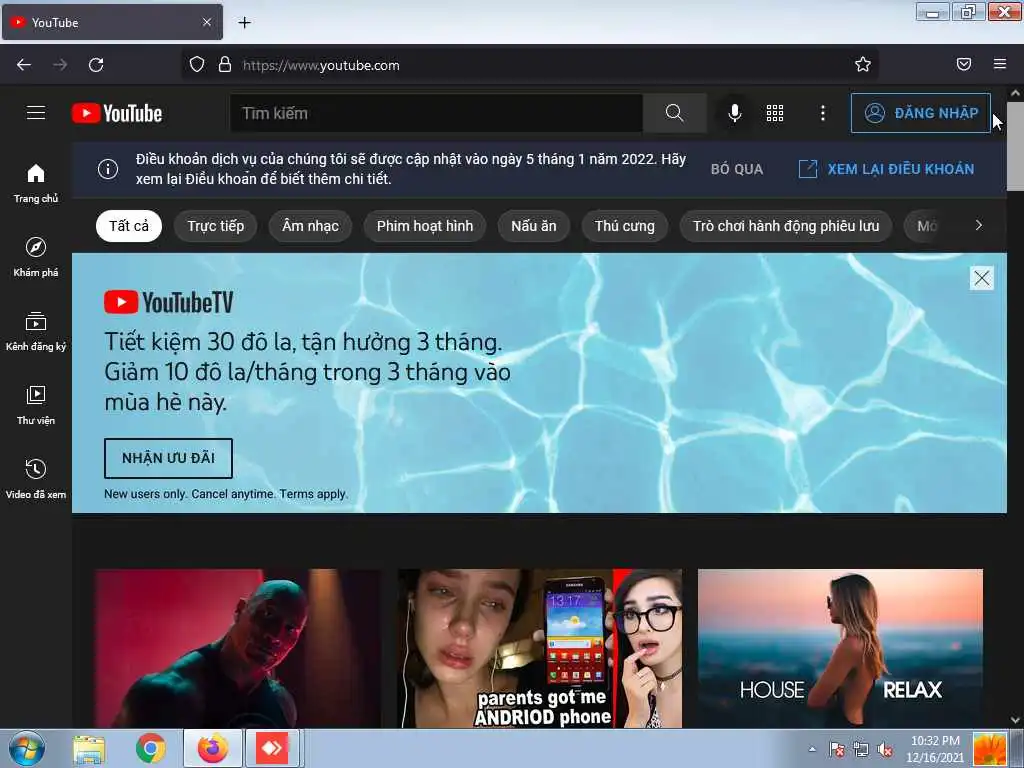Open a new browser tab
Viewport: 1024px width, 768px height.
(244, 23)
